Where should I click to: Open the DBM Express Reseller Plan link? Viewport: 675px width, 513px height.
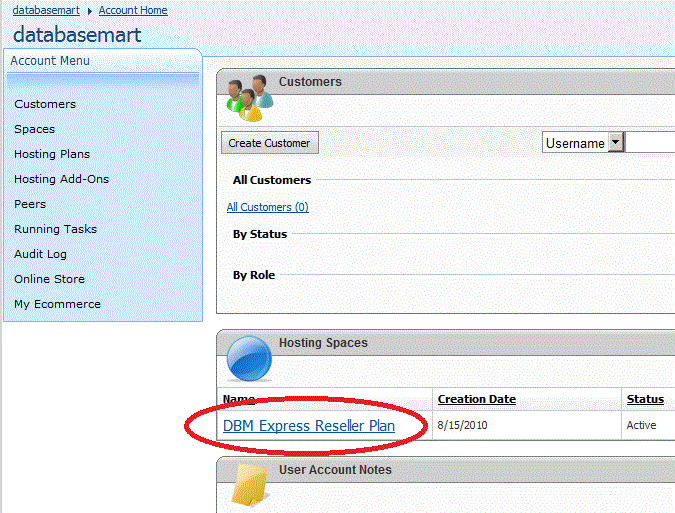point(309,426)
